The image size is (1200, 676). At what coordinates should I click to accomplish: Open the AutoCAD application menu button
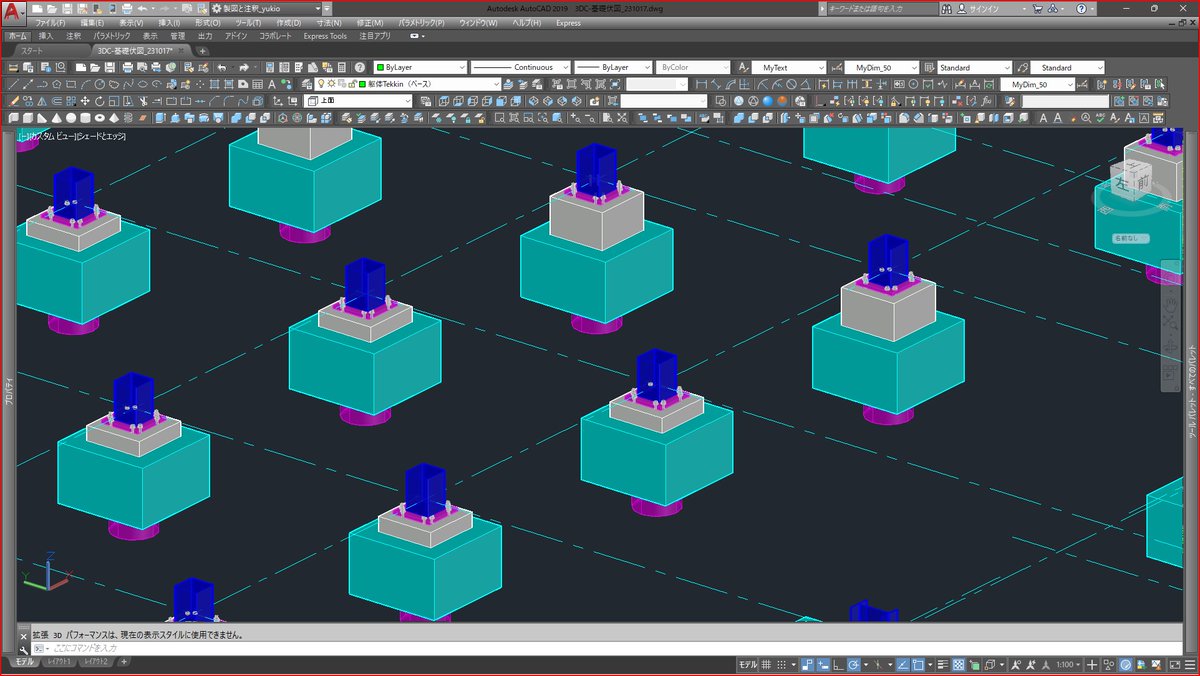tap(13, 11)
